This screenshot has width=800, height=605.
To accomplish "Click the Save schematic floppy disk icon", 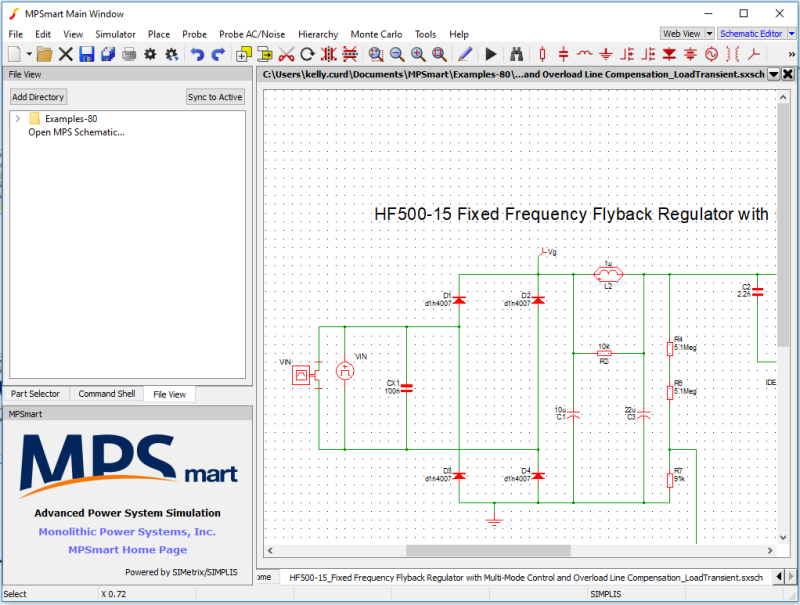I will (87, 54).
